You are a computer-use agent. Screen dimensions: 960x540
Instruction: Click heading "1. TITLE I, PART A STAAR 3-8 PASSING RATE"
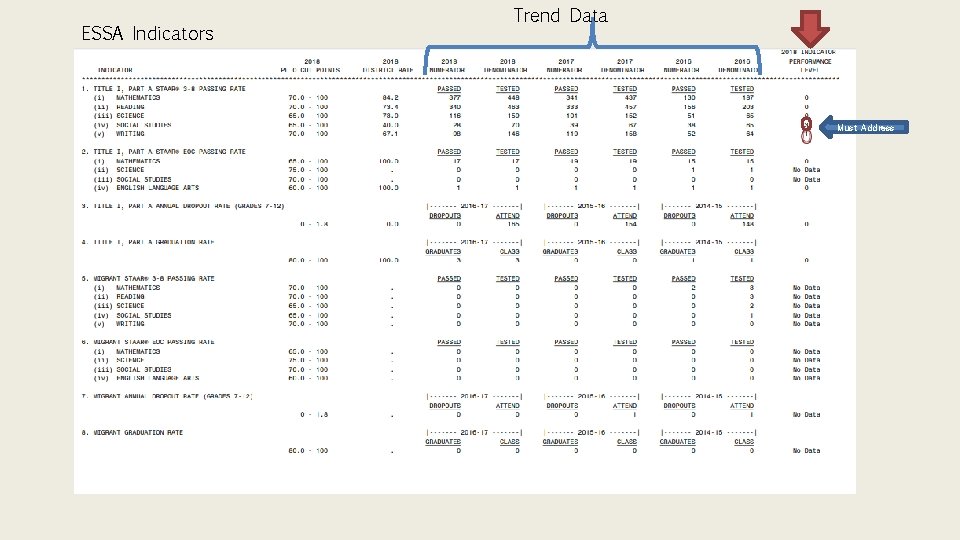click(x=163, y=89)
